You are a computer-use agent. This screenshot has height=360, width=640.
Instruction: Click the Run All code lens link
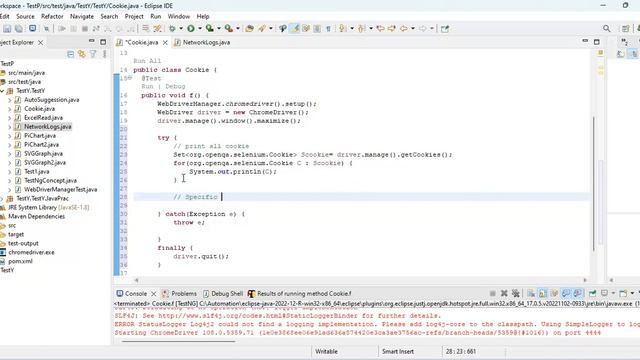click(147, 61)
